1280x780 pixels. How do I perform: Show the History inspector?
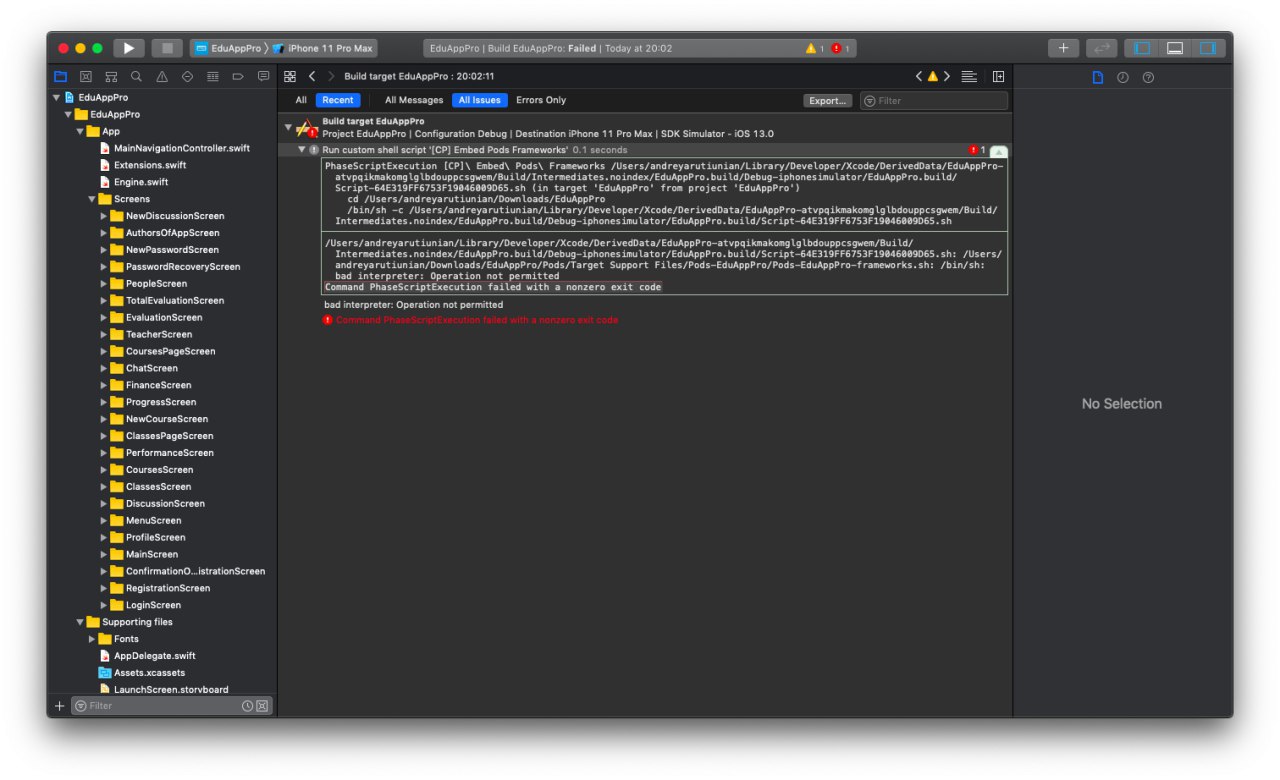tap(1123, 77)
